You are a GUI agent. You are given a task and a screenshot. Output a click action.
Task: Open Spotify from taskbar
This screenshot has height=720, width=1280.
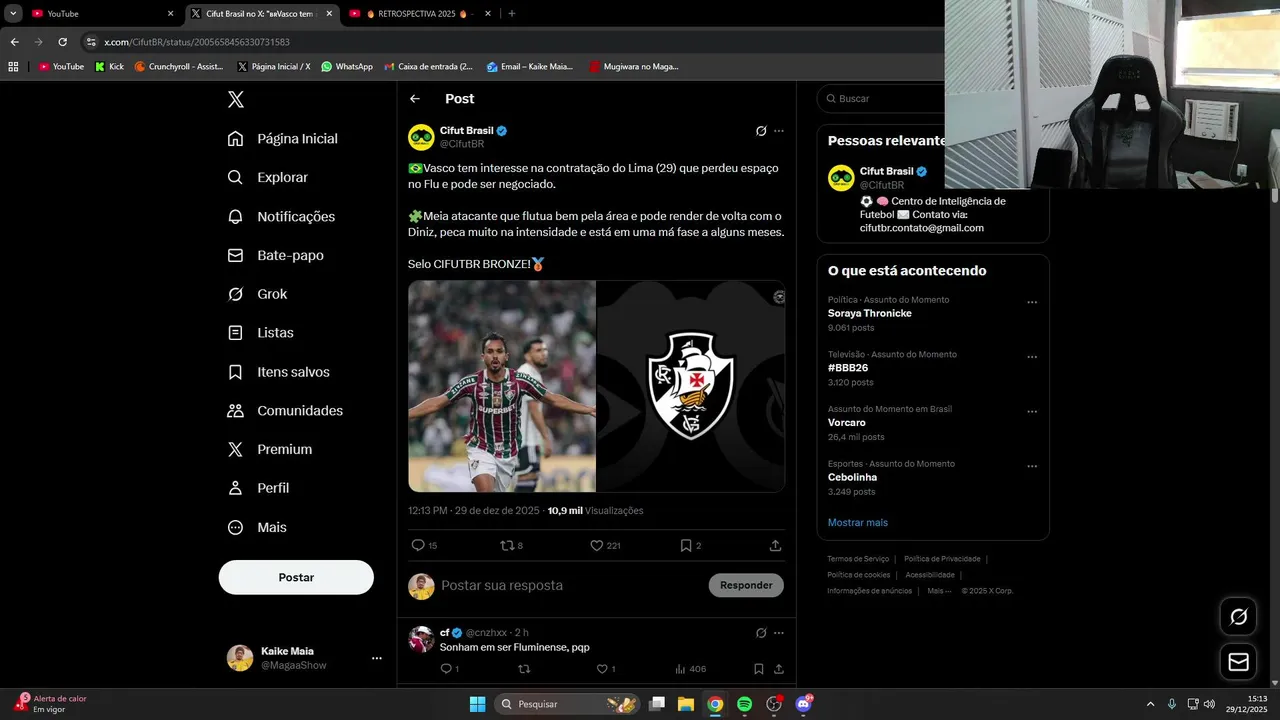pyautogui.click(x=744, y=704)
